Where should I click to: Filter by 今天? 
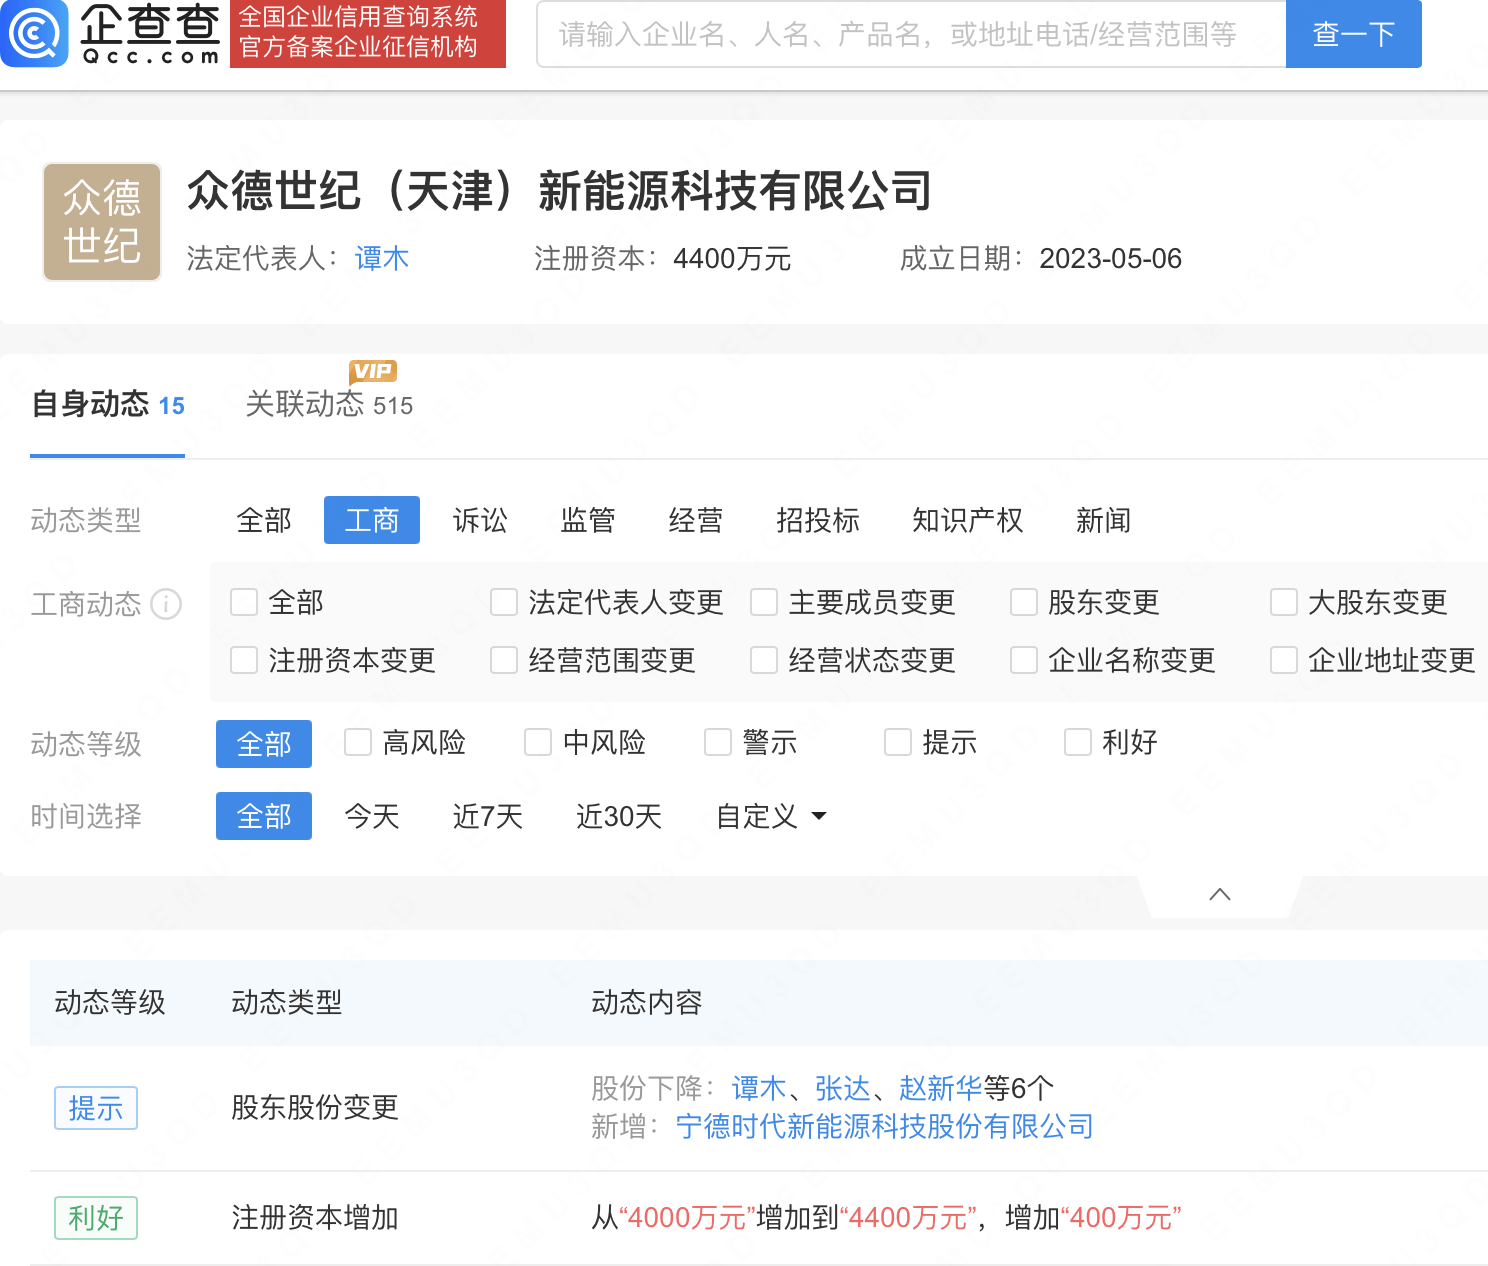(x=372, y=816)
